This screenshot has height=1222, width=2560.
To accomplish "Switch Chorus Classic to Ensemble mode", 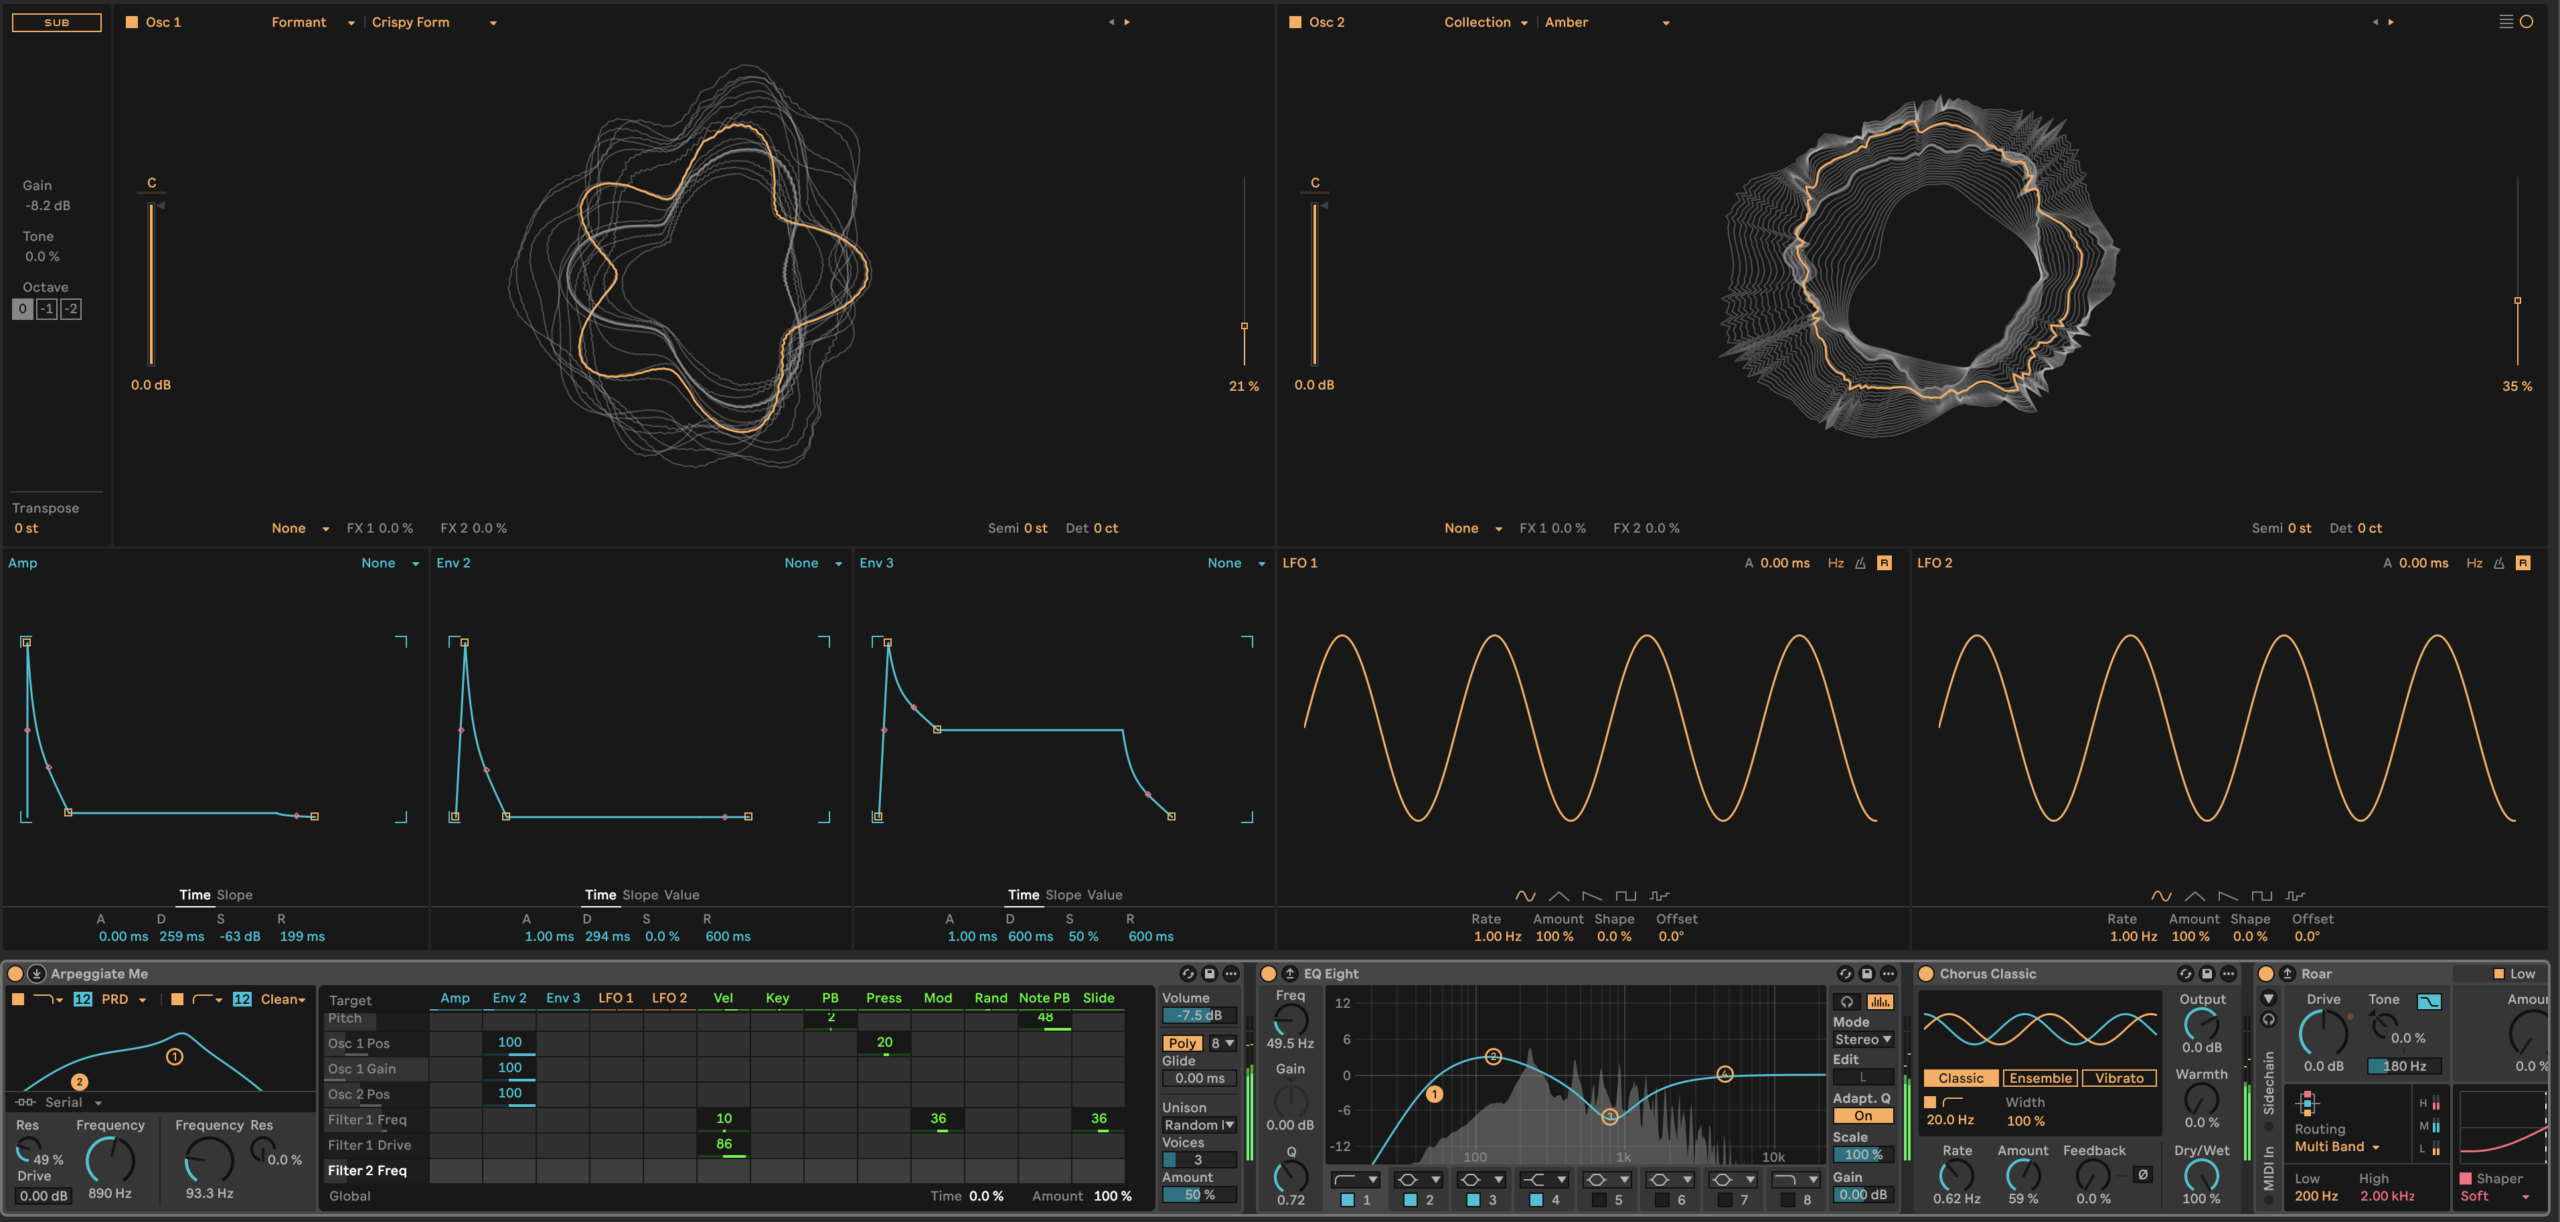I will [2041, 1078].
